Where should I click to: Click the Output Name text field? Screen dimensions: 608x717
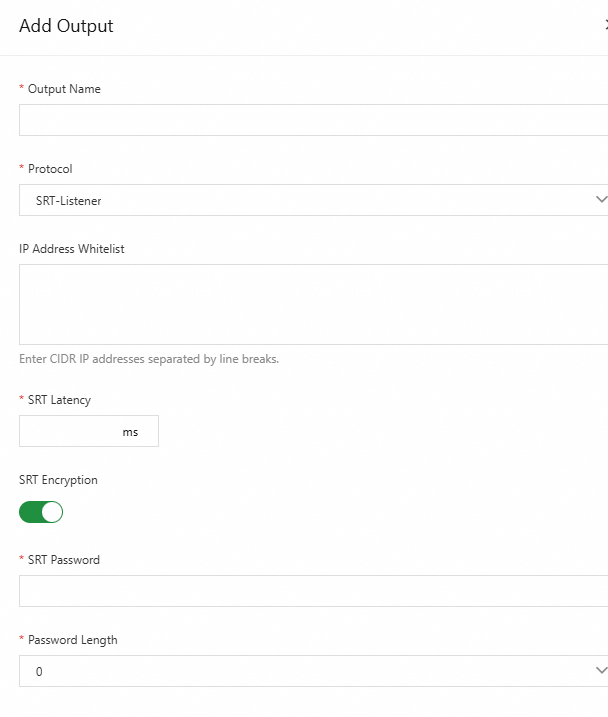pyautogui.click(x=312, y=120)
